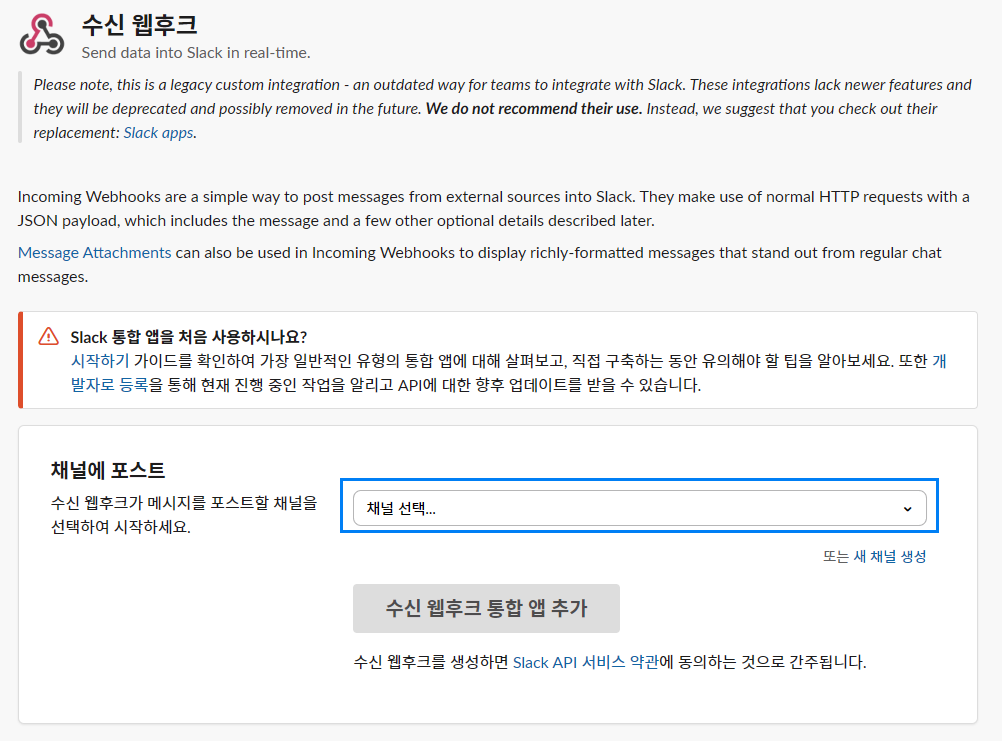This screenshot has width=1002, height=741.
Task: Click the 채널에 포스트 heading
Action: click(x=108, y=470)
